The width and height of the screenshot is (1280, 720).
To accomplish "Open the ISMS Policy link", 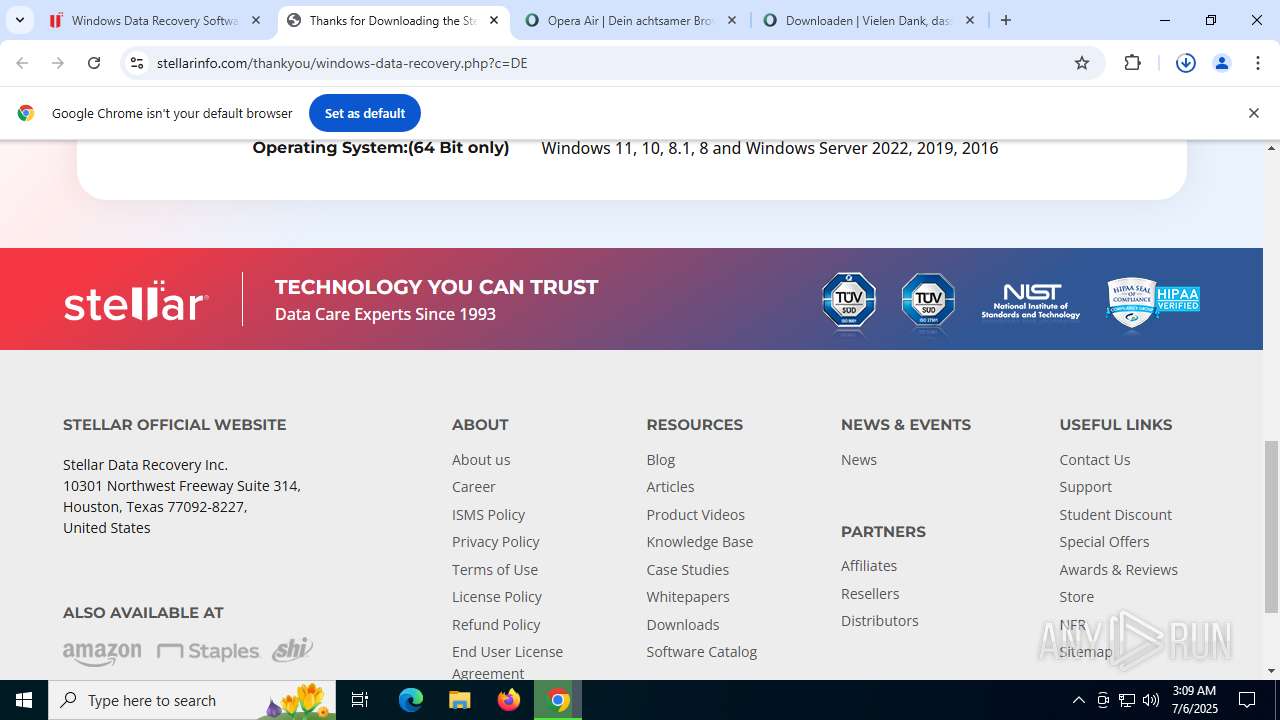I will coord(488,514).
